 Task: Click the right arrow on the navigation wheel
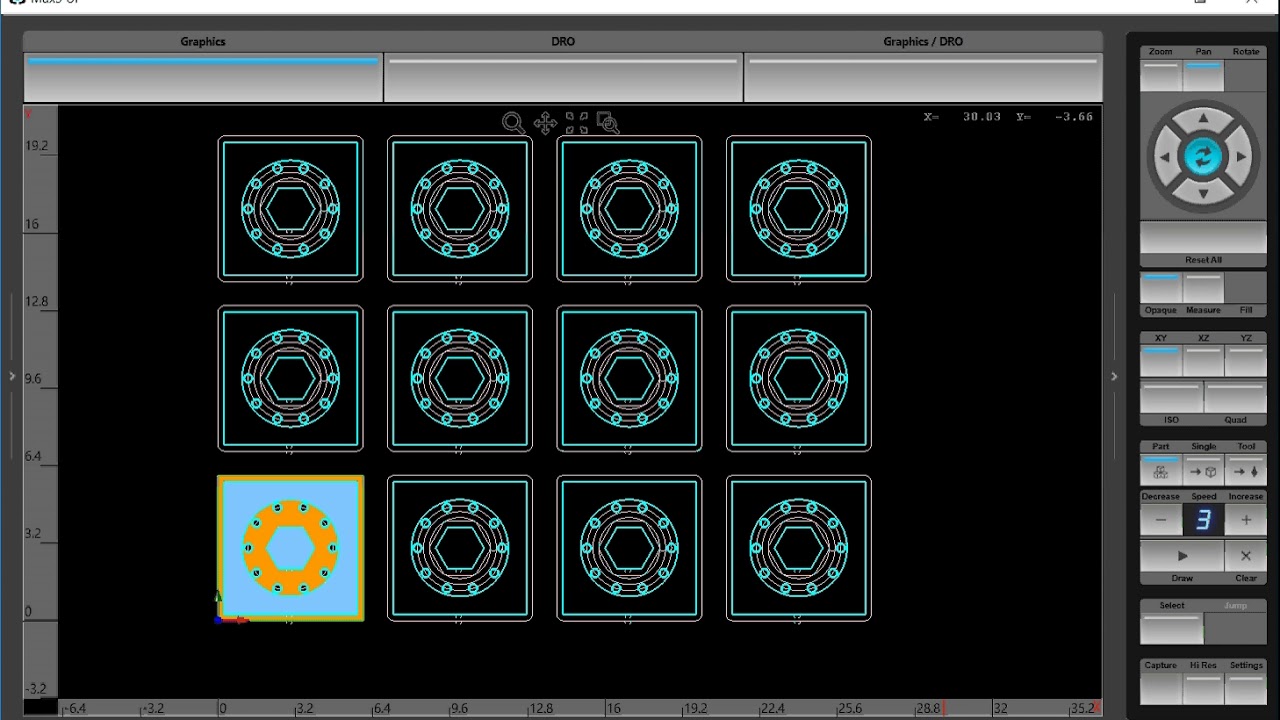coord(1241,157)
